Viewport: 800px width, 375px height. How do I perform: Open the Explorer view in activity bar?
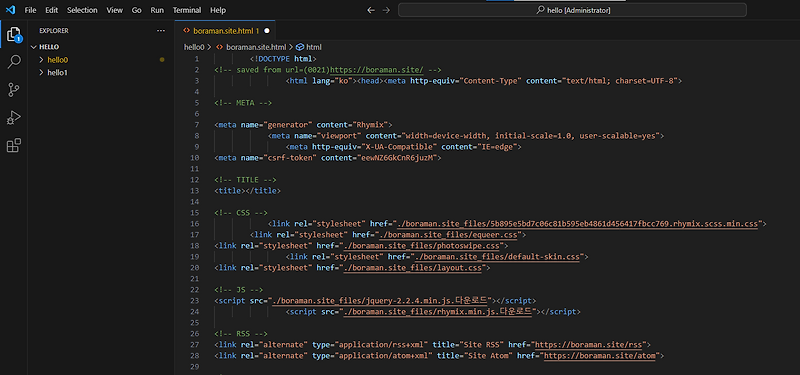(14, 35)
